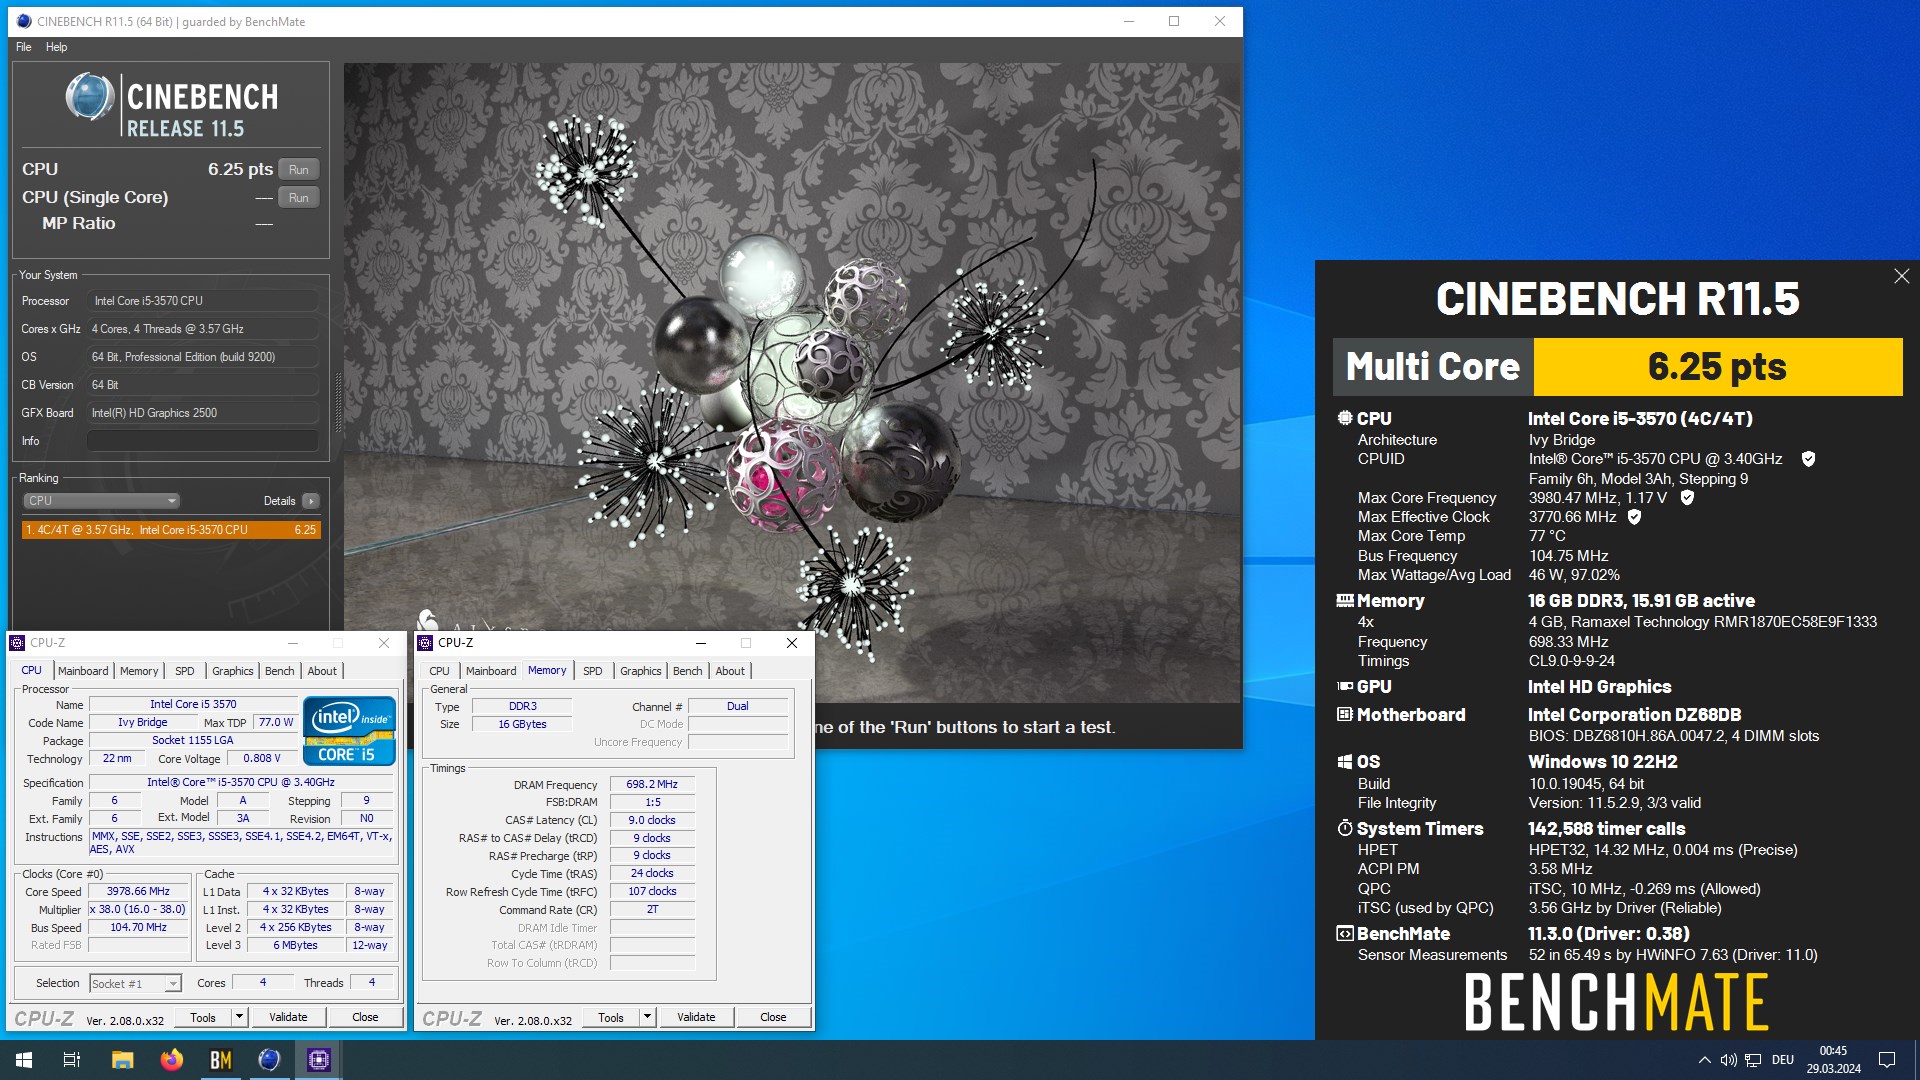Screen dimensions: 1920x1080
Task: Expand ranking Details arrow
Action: pos(311,501)
